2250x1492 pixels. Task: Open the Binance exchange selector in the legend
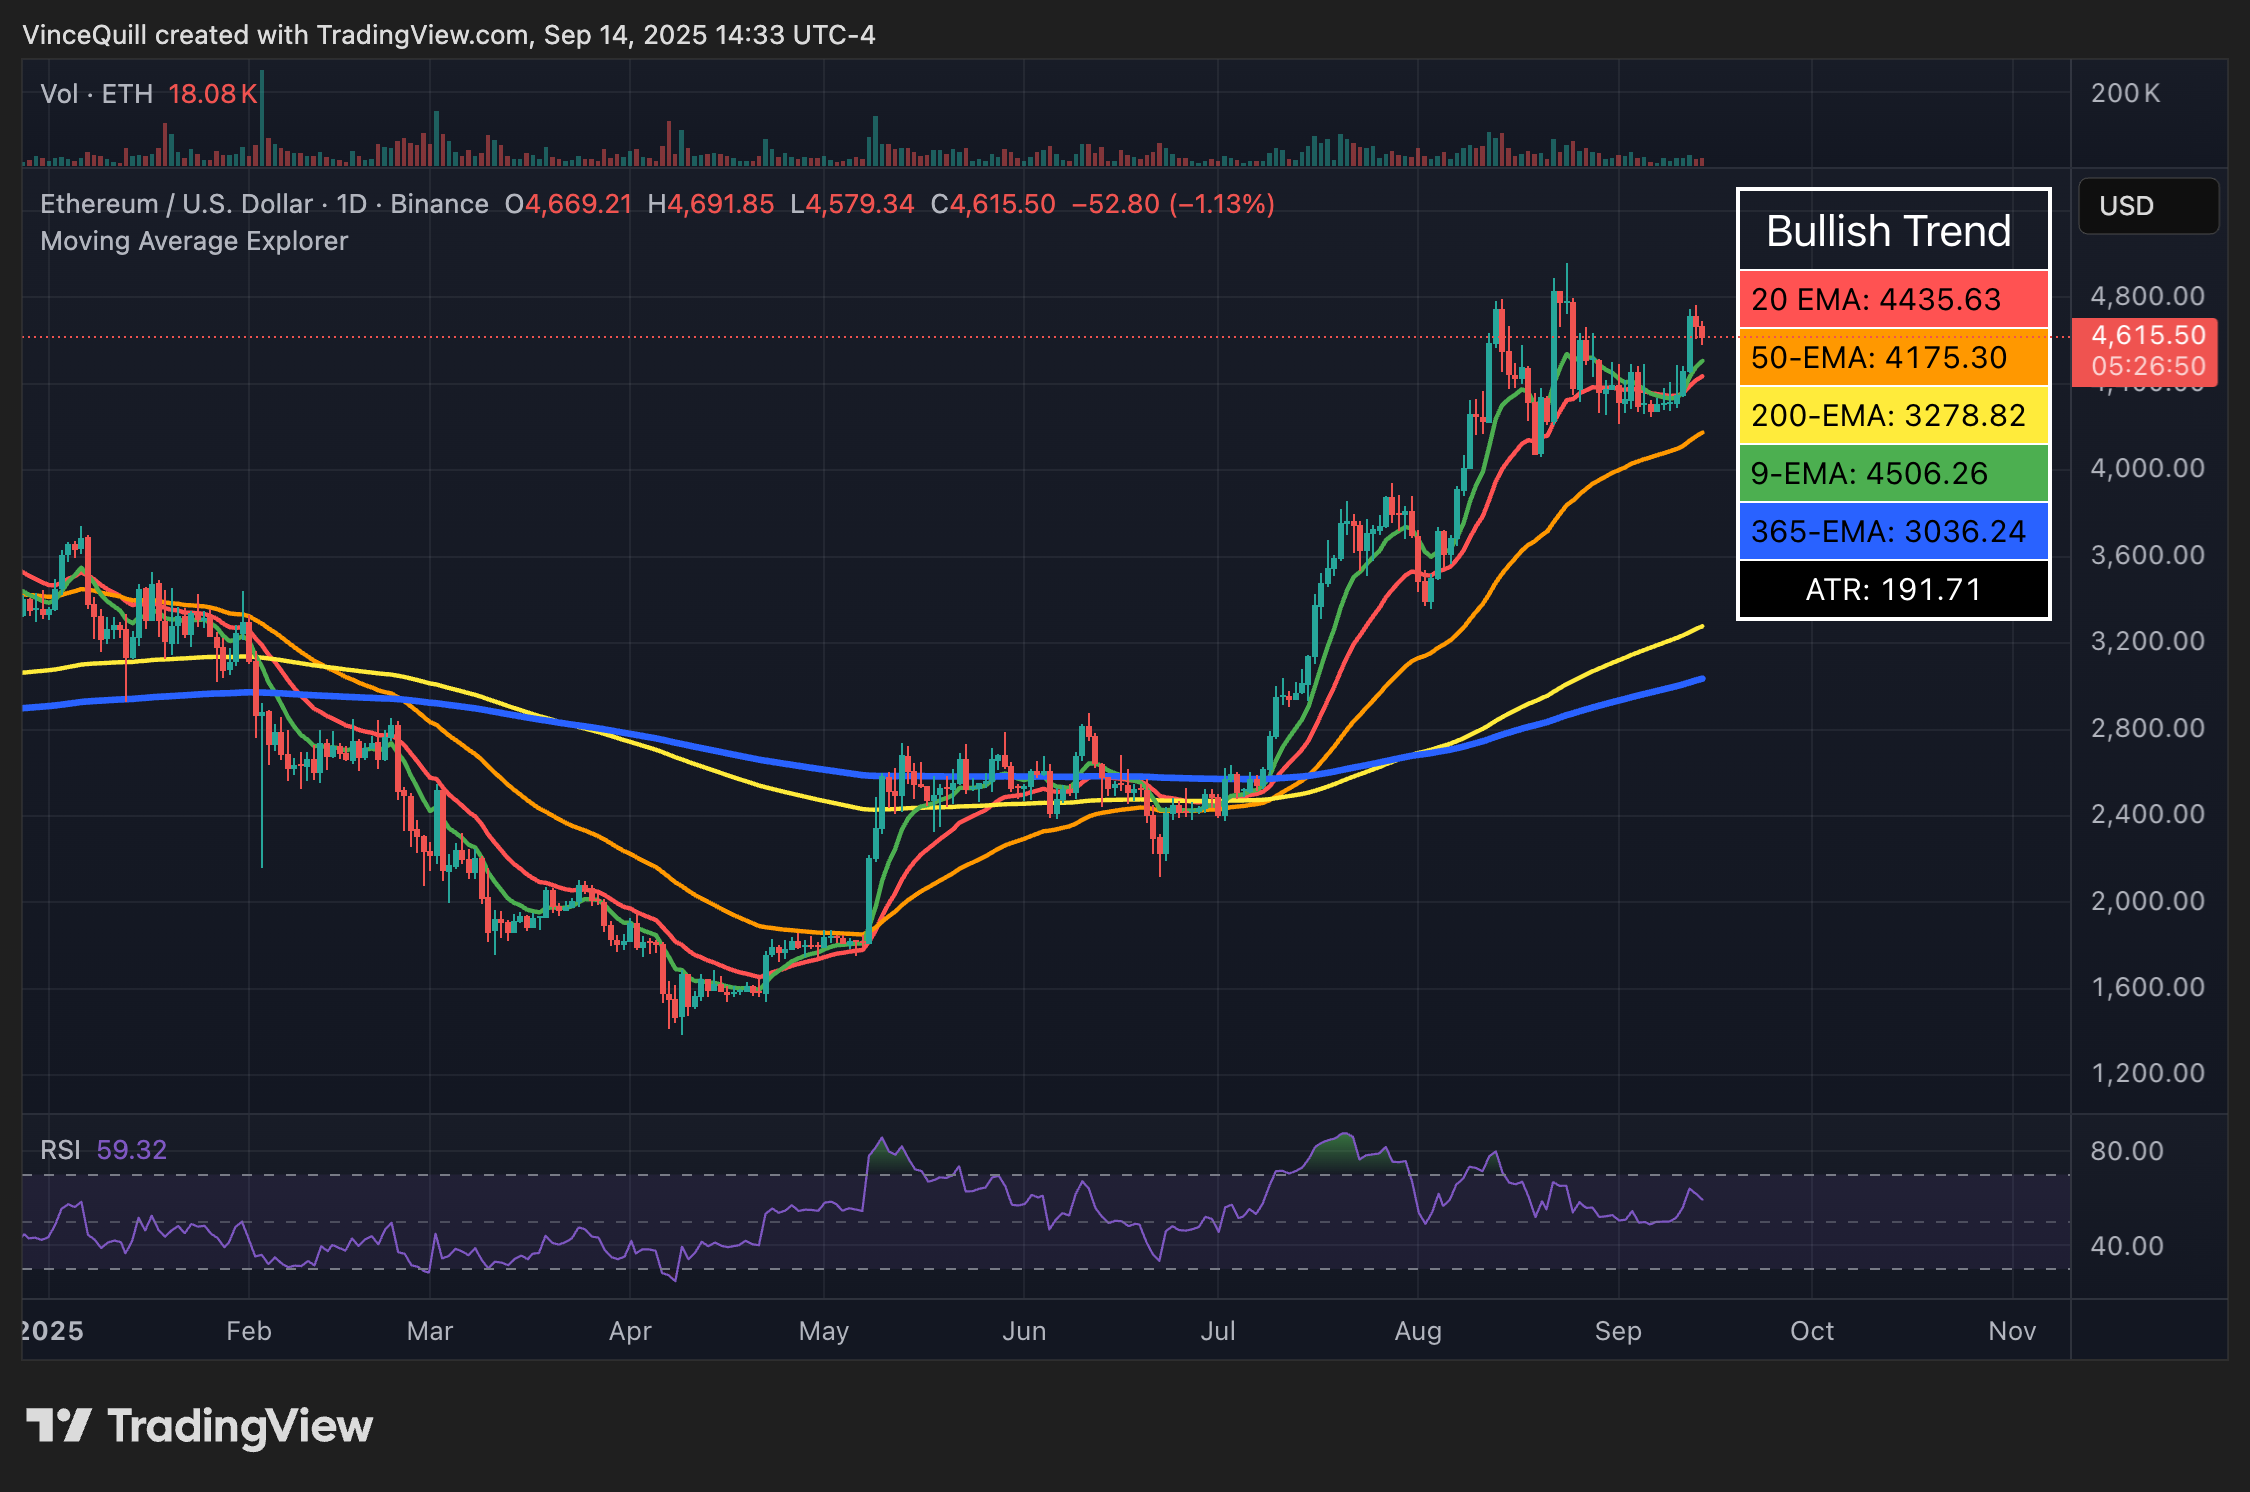[436, 203]
